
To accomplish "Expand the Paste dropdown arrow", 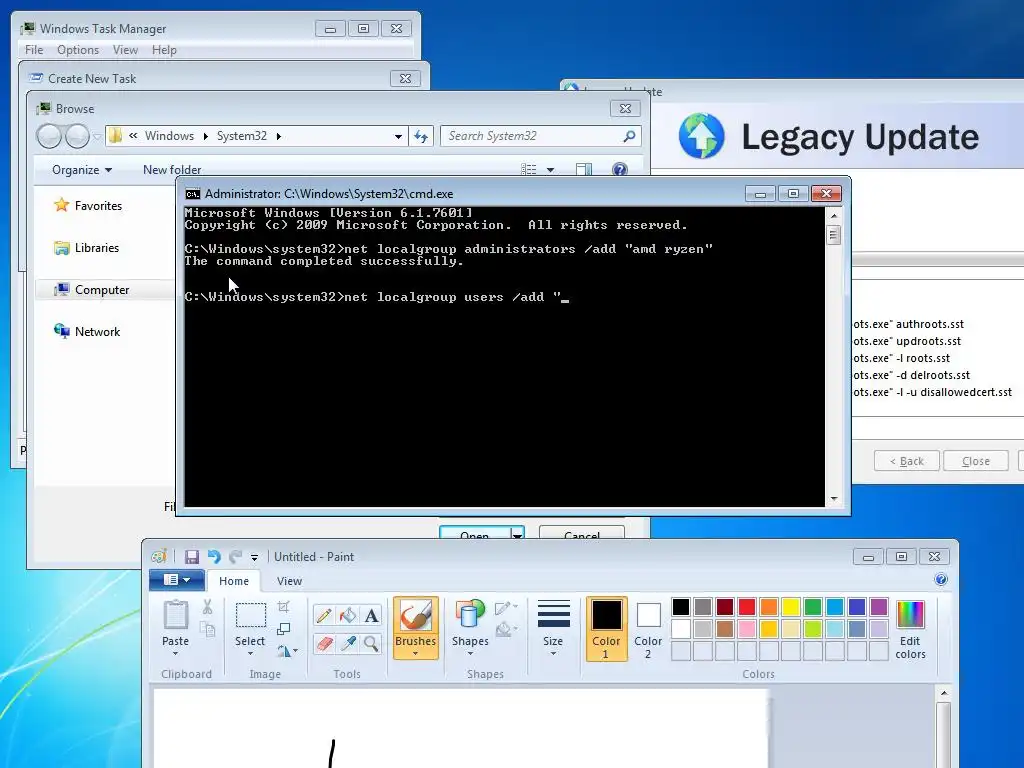I will (x=175, y=654).
